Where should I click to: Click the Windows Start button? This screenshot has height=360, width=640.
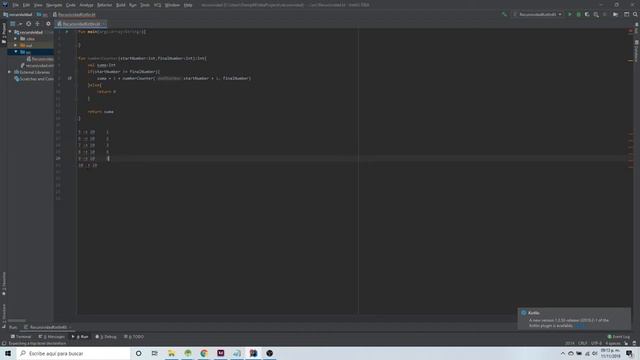[x=8, y=353]
